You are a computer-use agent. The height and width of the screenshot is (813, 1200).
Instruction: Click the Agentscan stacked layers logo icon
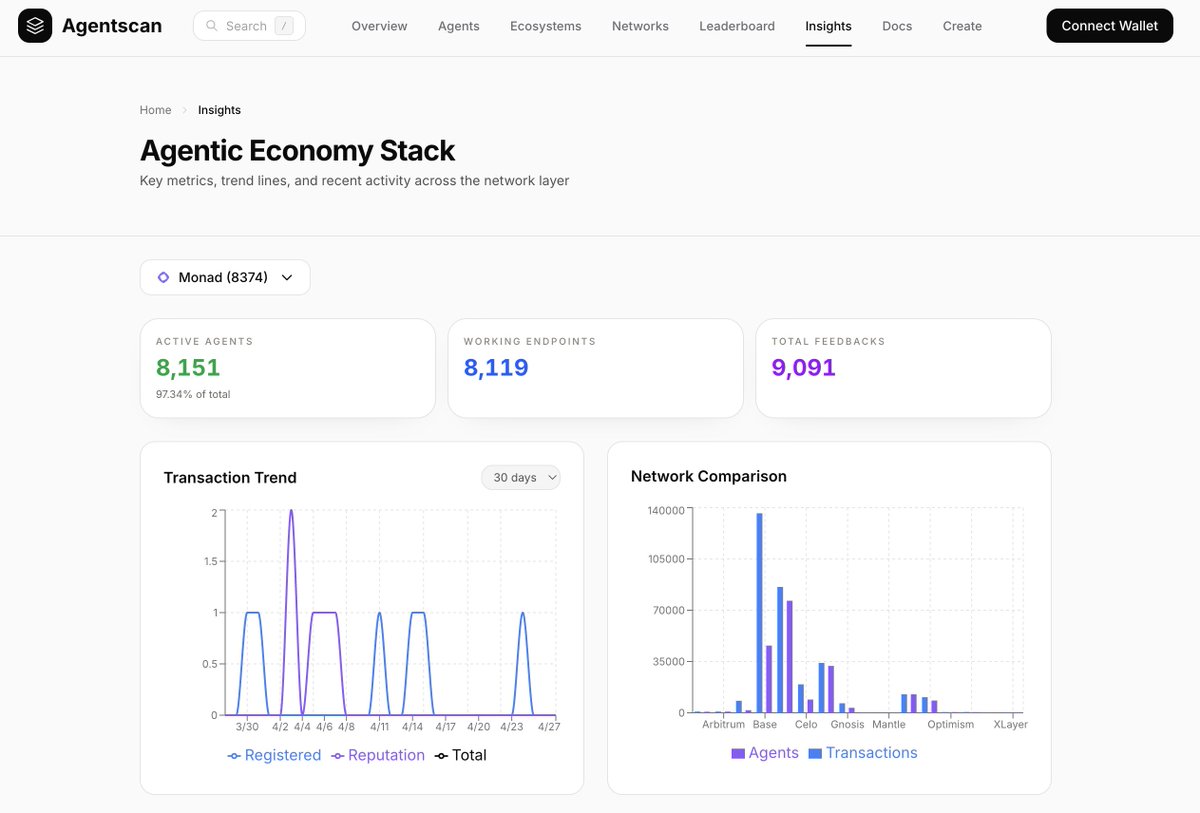[35, 26]
